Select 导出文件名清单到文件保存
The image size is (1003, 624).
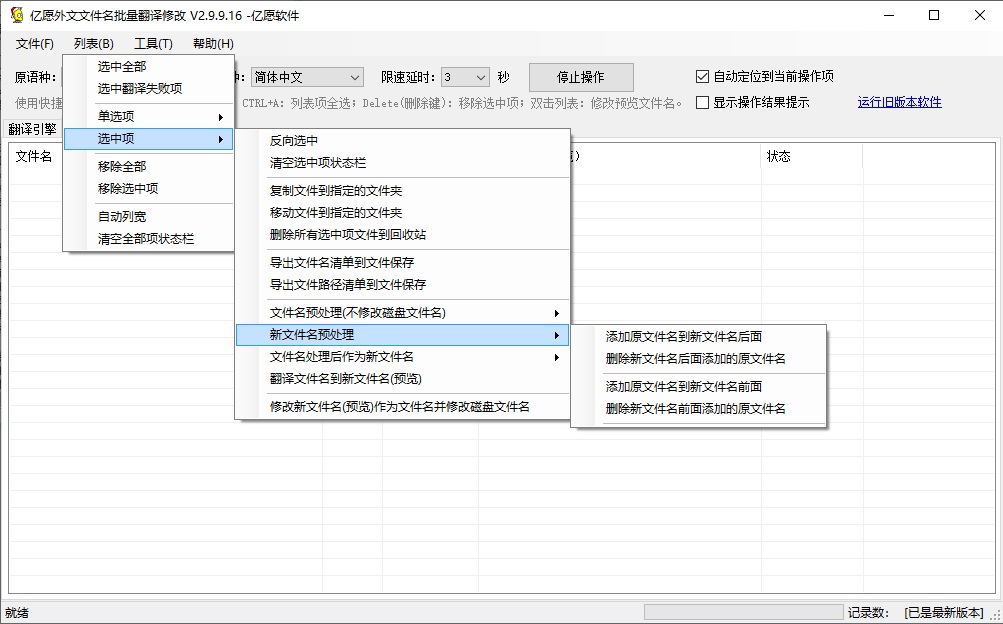pos(402,263)
